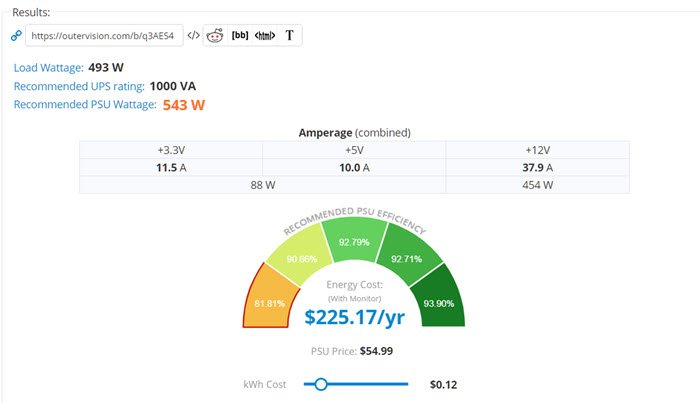
Task: Select the 90.66% efficiency gauge segment
Action: pyautogui.click(x=301, y=258)
